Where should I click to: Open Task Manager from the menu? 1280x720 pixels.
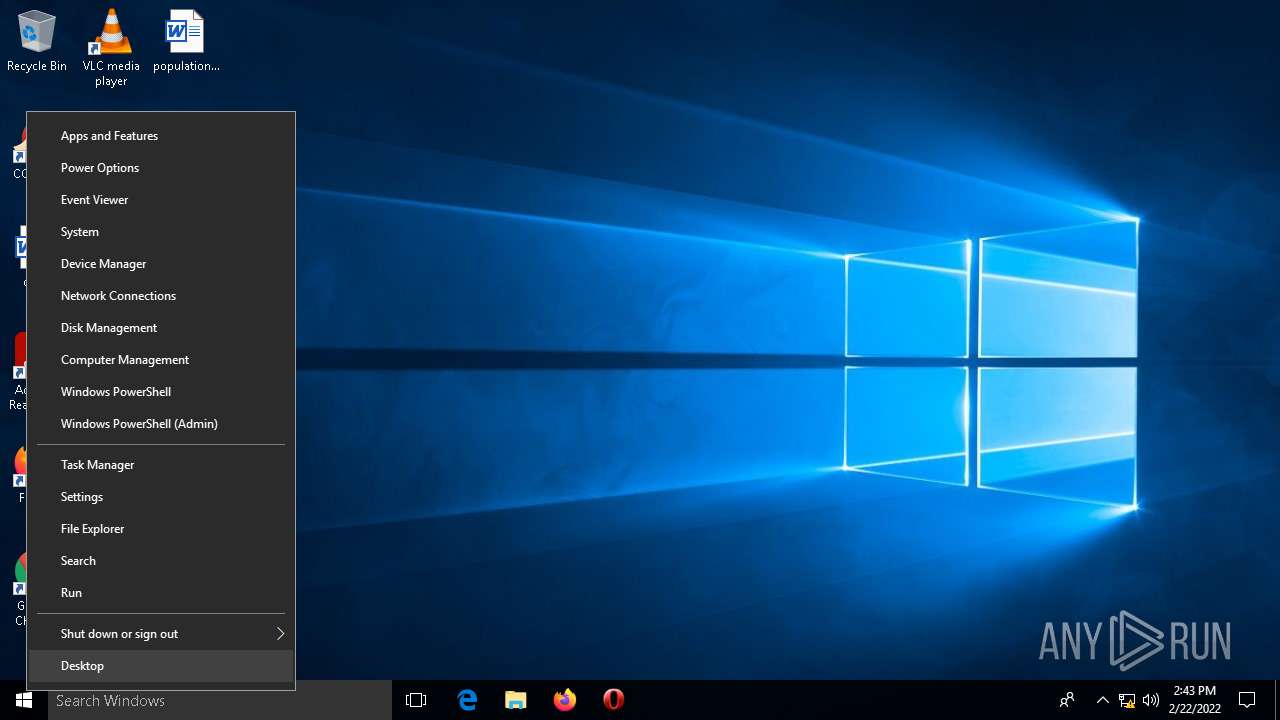coord(161,465)
